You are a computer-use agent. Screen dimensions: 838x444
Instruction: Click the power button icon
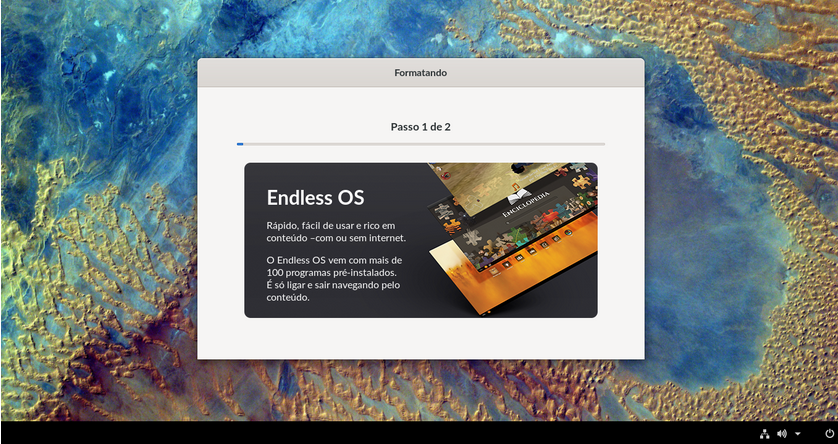point(829,433)
